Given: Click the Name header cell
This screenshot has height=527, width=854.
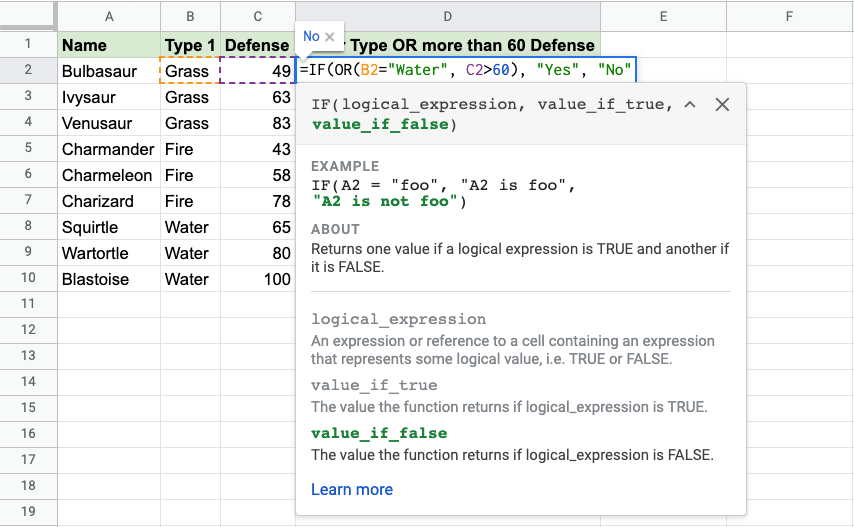Looking at the screenshot, I should click(x=108, y=45).
